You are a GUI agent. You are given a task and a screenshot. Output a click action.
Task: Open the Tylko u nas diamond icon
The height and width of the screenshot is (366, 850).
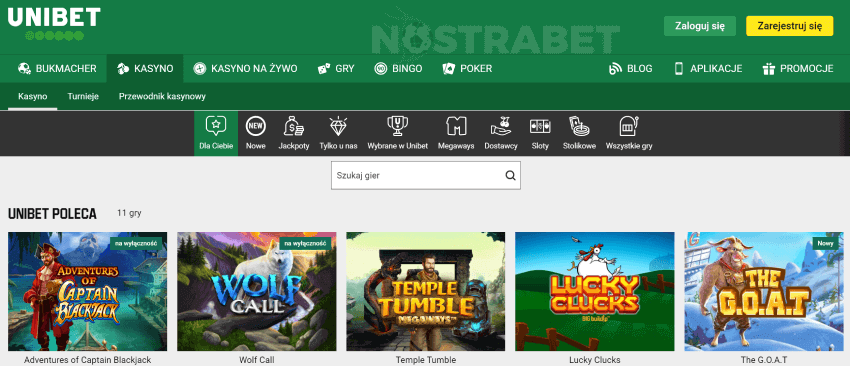point(338,126)
